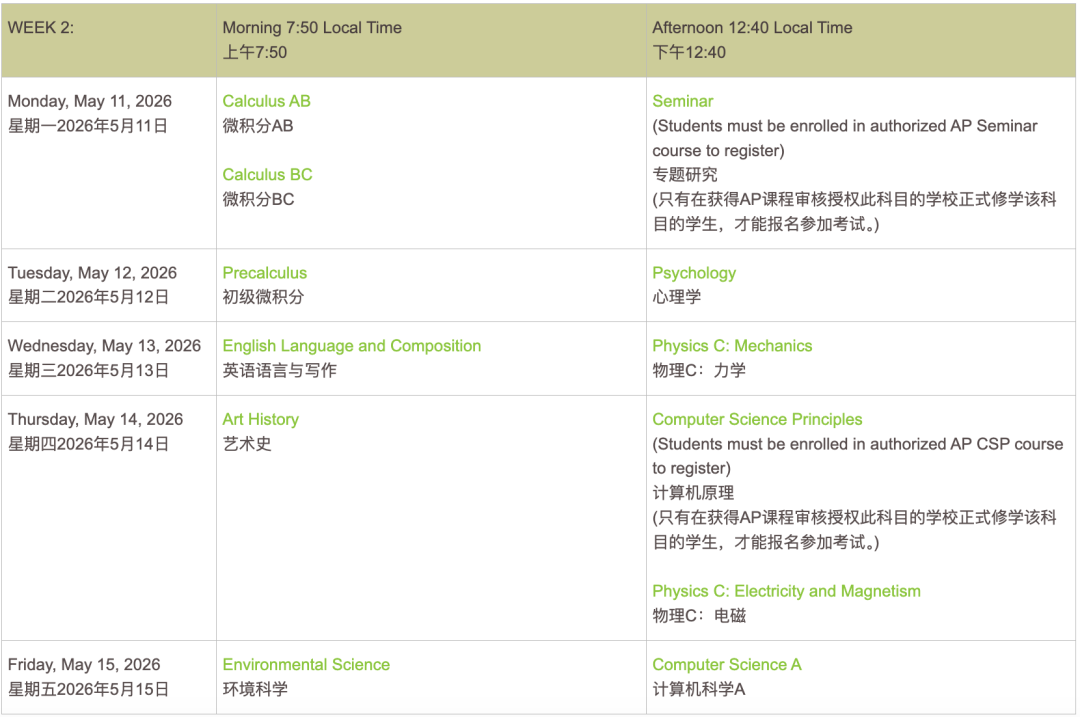Open English Language and Composition link
Viewport: 1080px width, 717px height.
[x=352, y=345]
